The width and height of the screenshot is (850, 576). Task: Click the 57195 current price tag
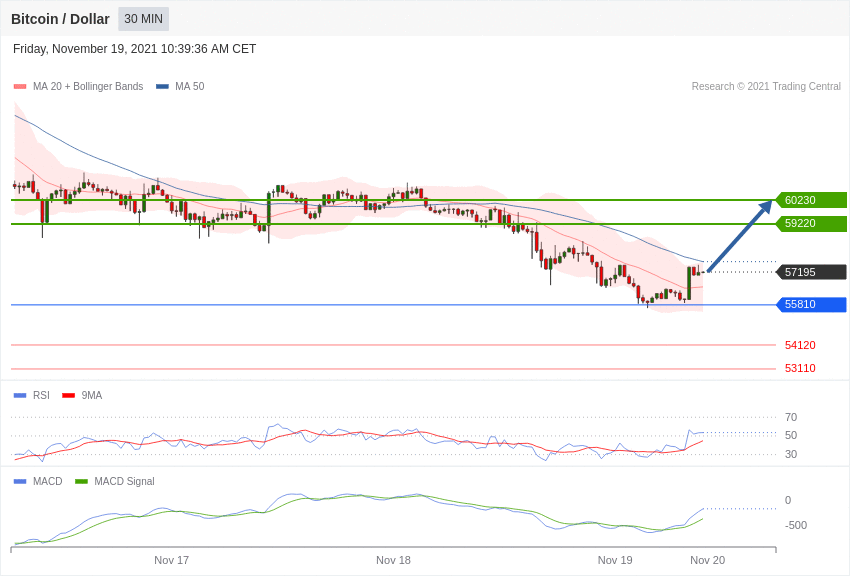(812, 272)
